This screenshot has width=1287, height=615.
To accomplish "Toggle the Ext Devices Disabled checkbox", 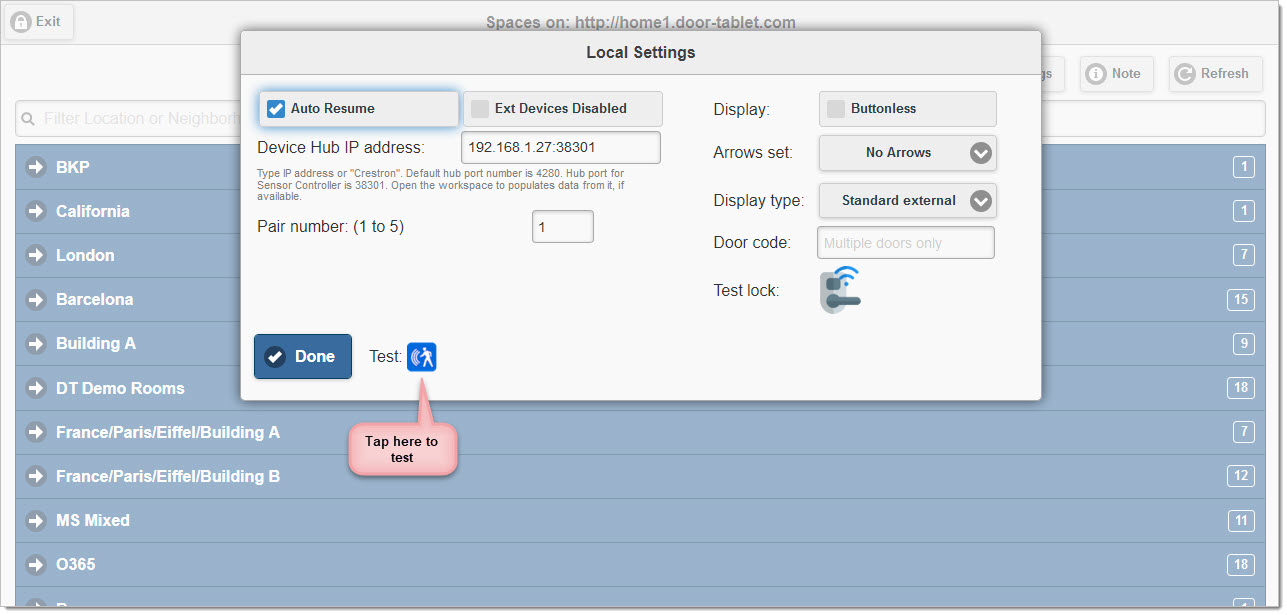I will coord(481,109).
